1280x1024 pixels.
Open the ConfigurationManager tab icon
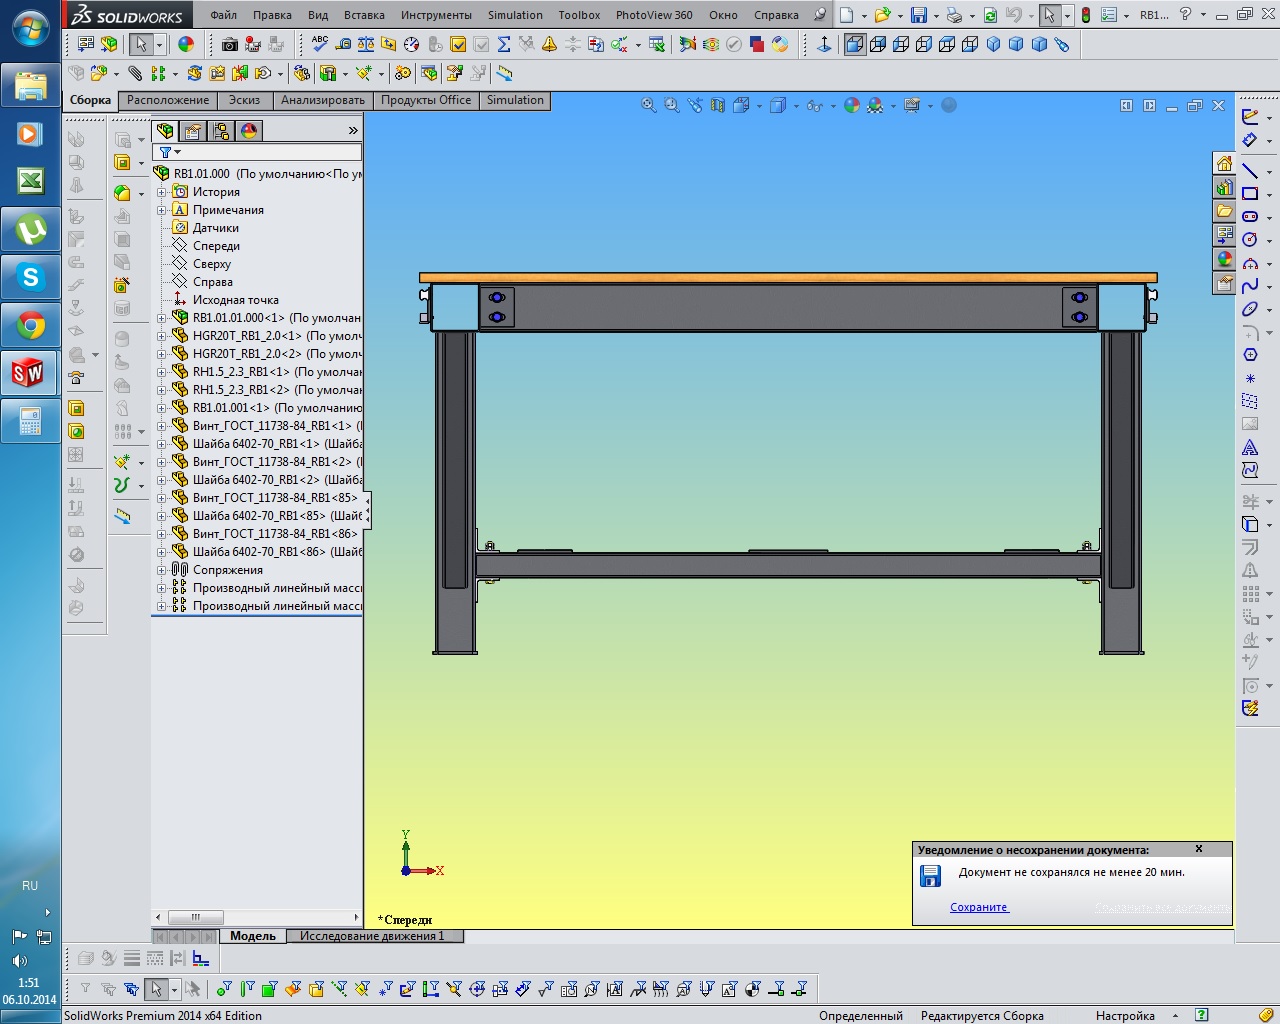coord(221,131)
